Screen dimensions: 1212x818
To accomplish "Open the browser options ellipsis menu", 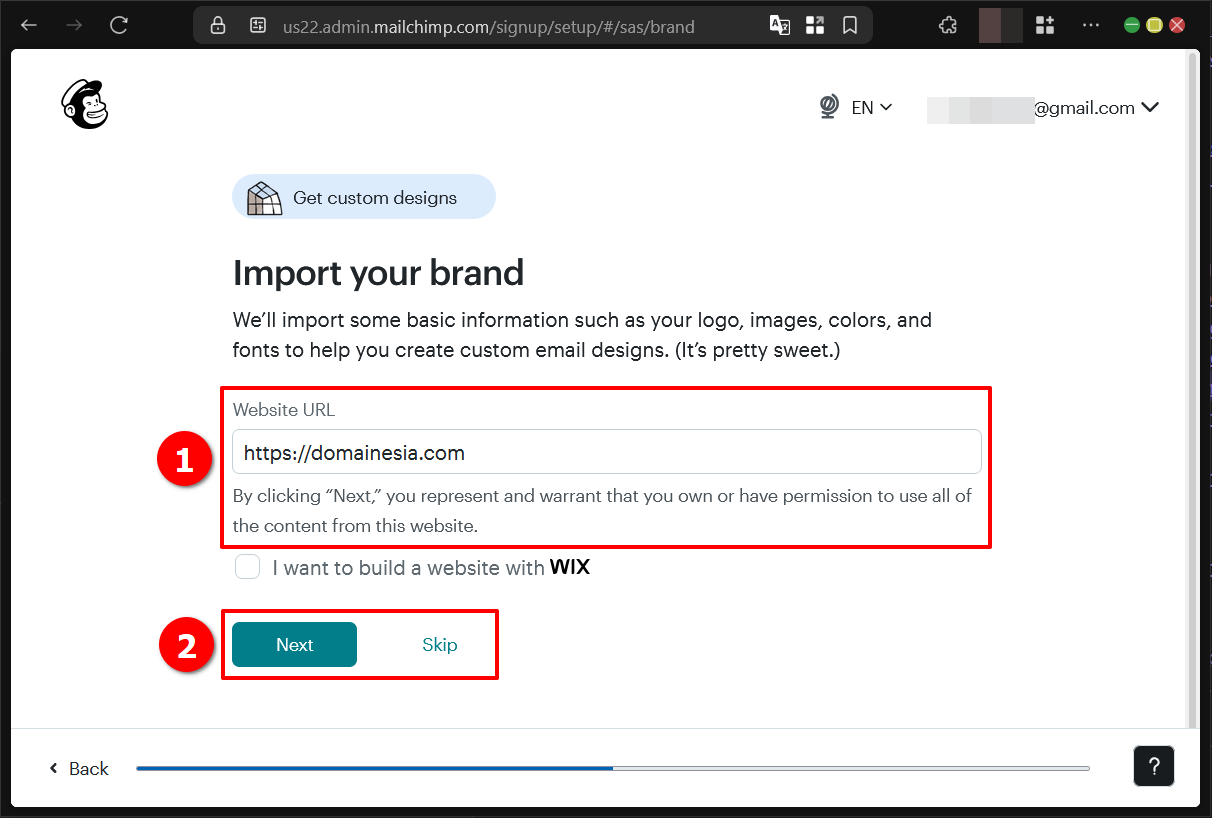I will coord(1090,24).
